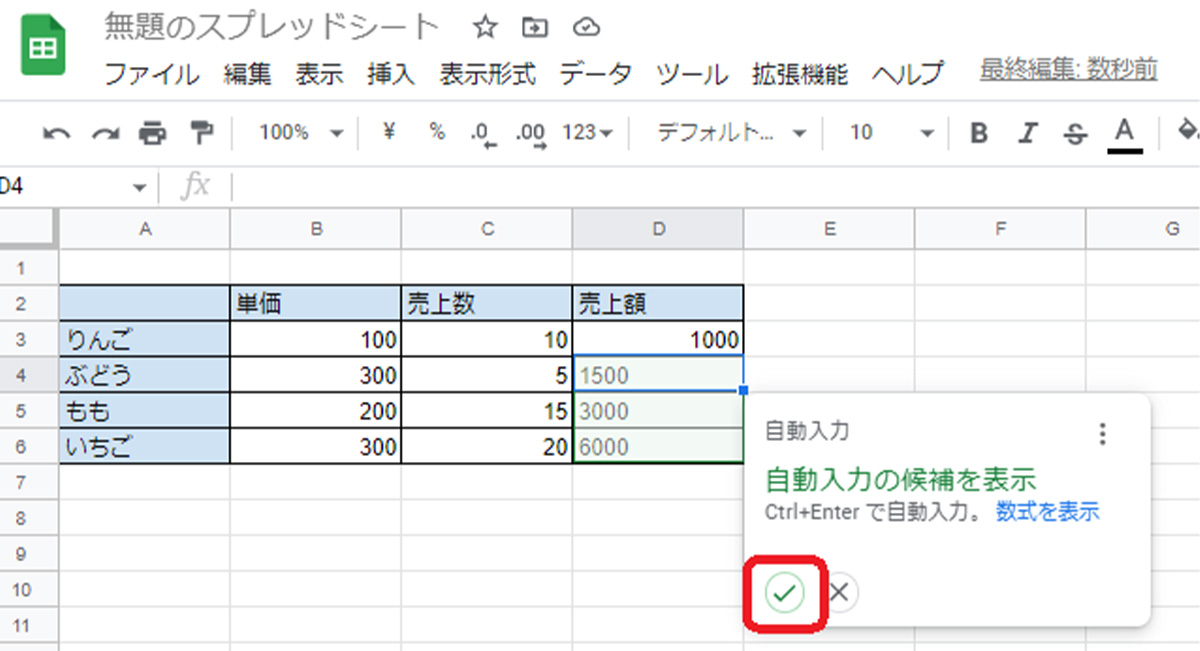Image resolution: width=1200 pixels, height=651 pixels.
Task: Open the 挿入 menu
Action: point(391,74)
